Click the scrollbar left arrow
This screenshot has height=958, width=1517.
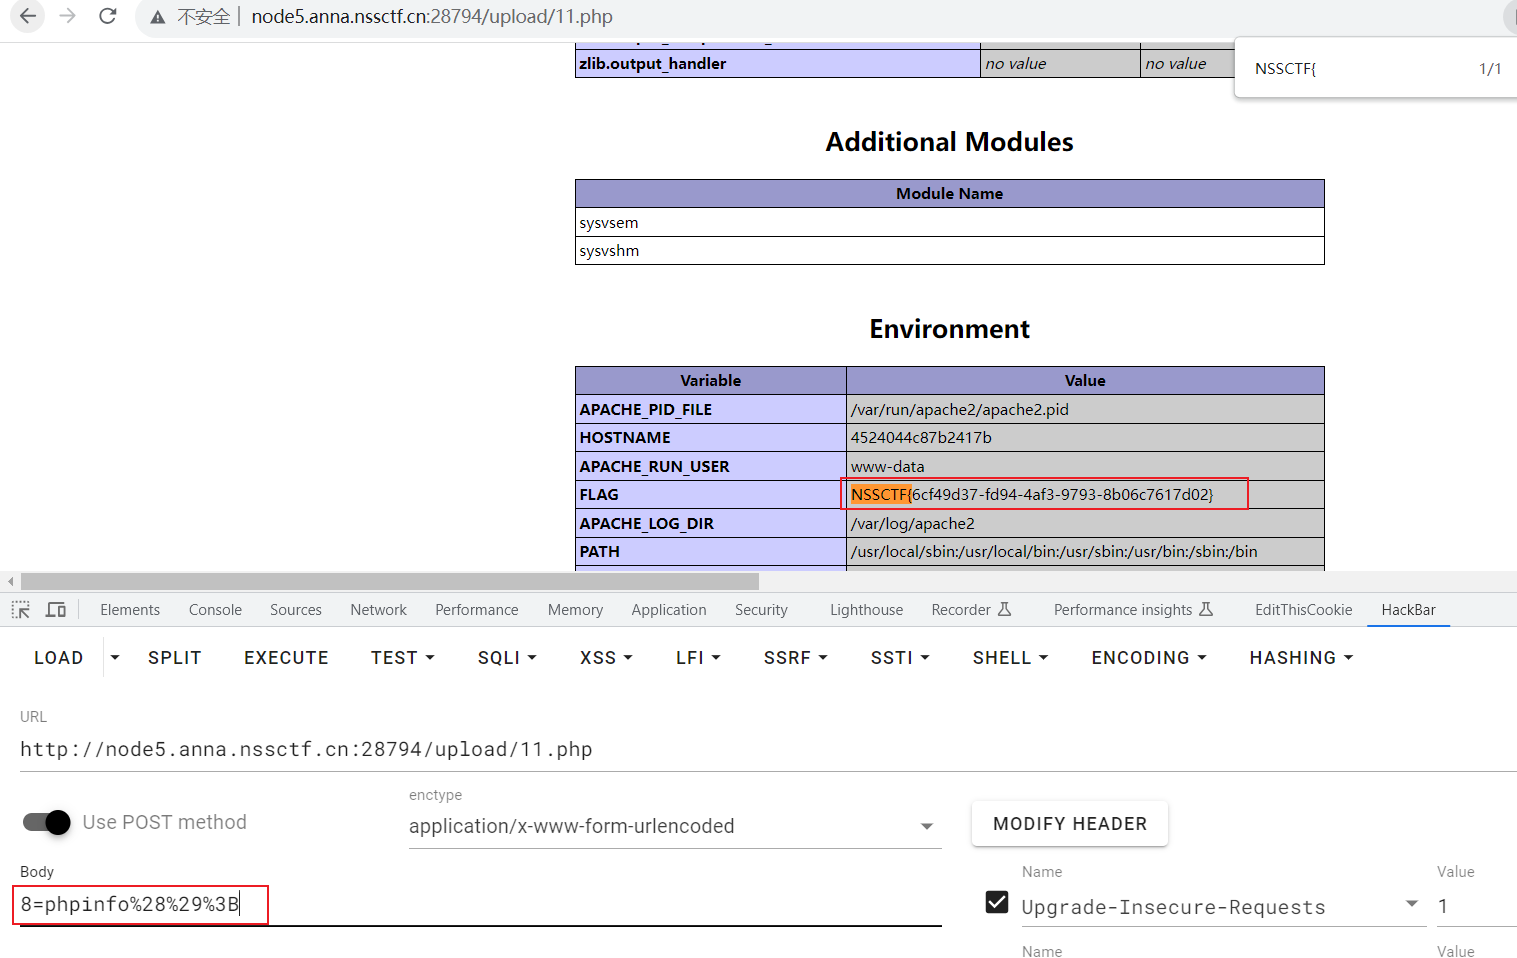10,581
